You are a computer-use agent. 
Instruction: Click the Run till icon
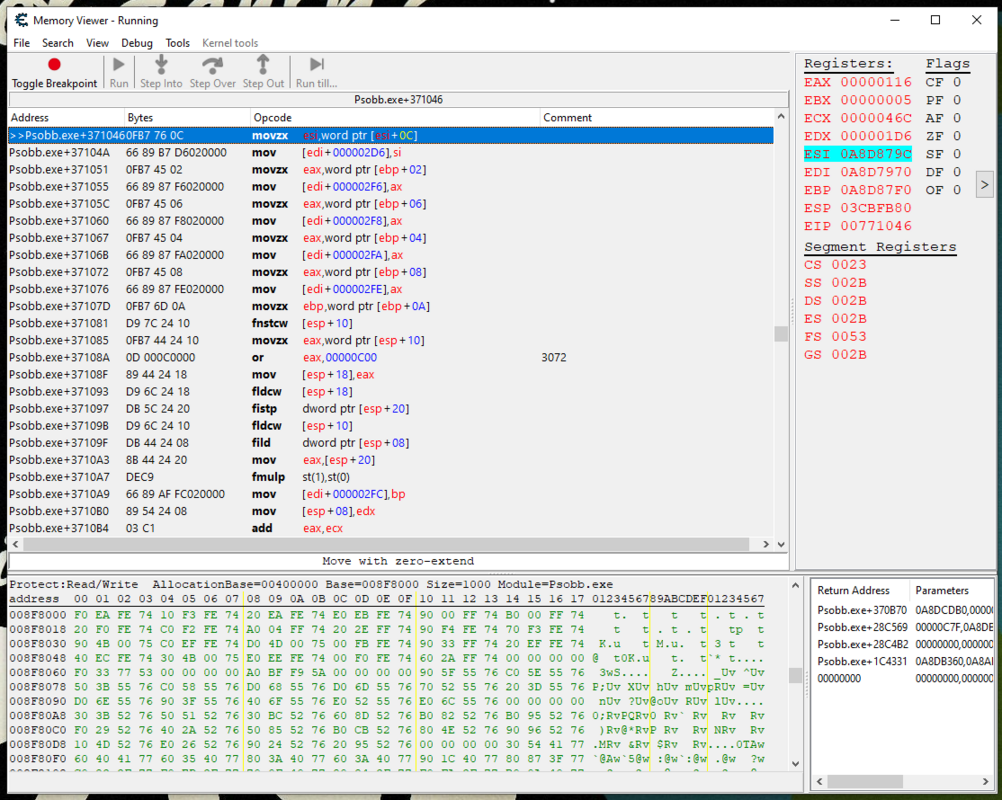click(316, 65)
